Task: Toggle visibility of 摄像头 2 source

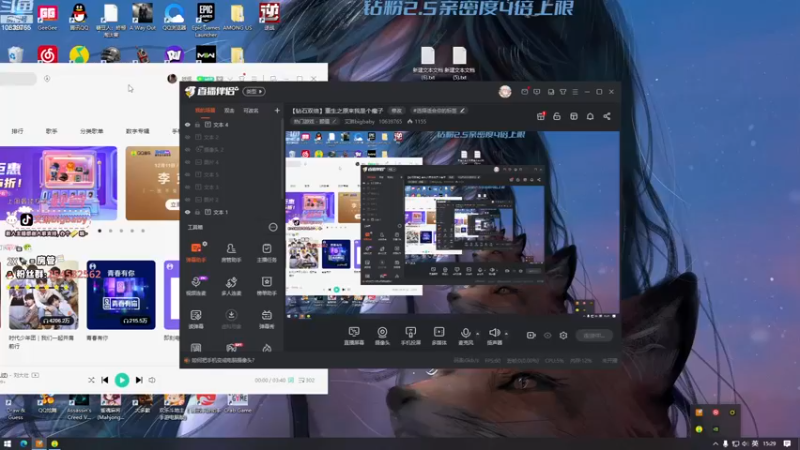Action: [x=188, y=149]
